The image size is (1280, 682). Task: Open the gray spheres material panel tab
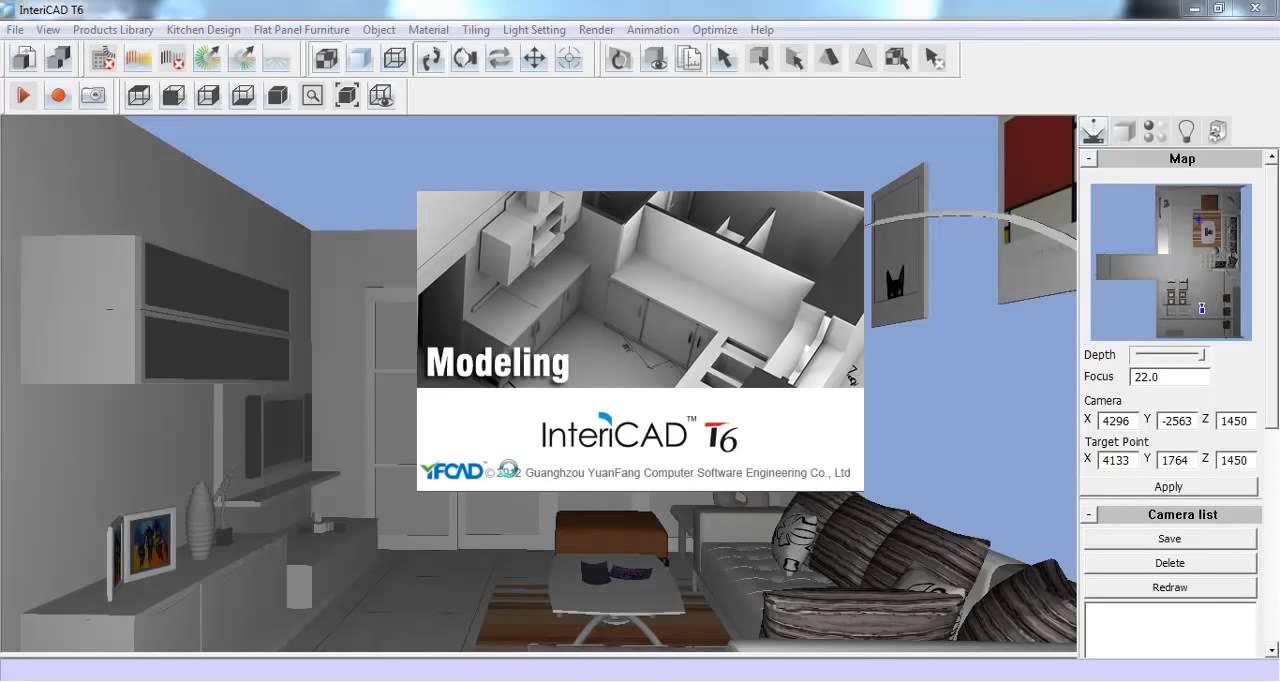point(1155,131)
